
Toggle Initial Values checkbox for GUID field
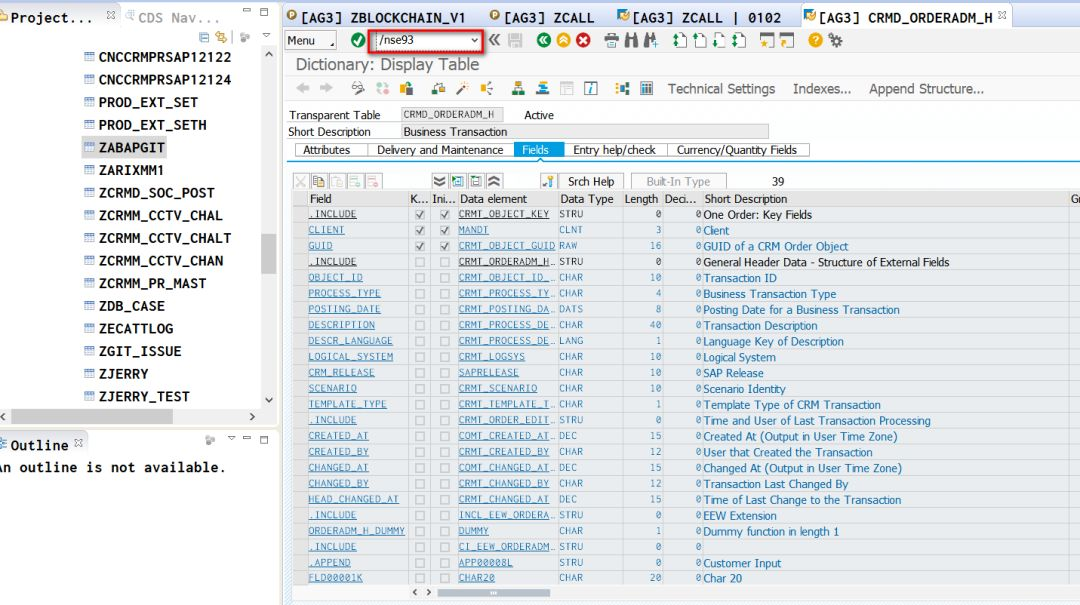[x=444, y=246]
